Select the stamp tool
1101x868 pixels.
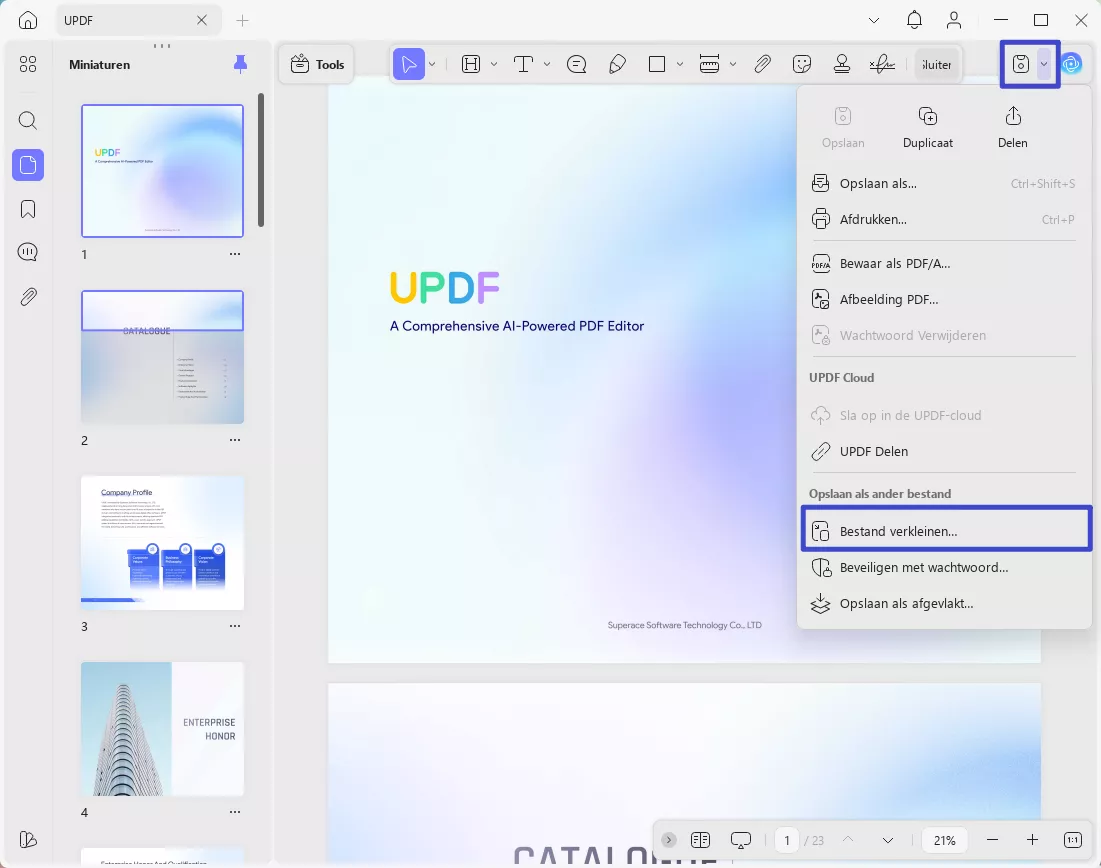[x=842, y=65]
